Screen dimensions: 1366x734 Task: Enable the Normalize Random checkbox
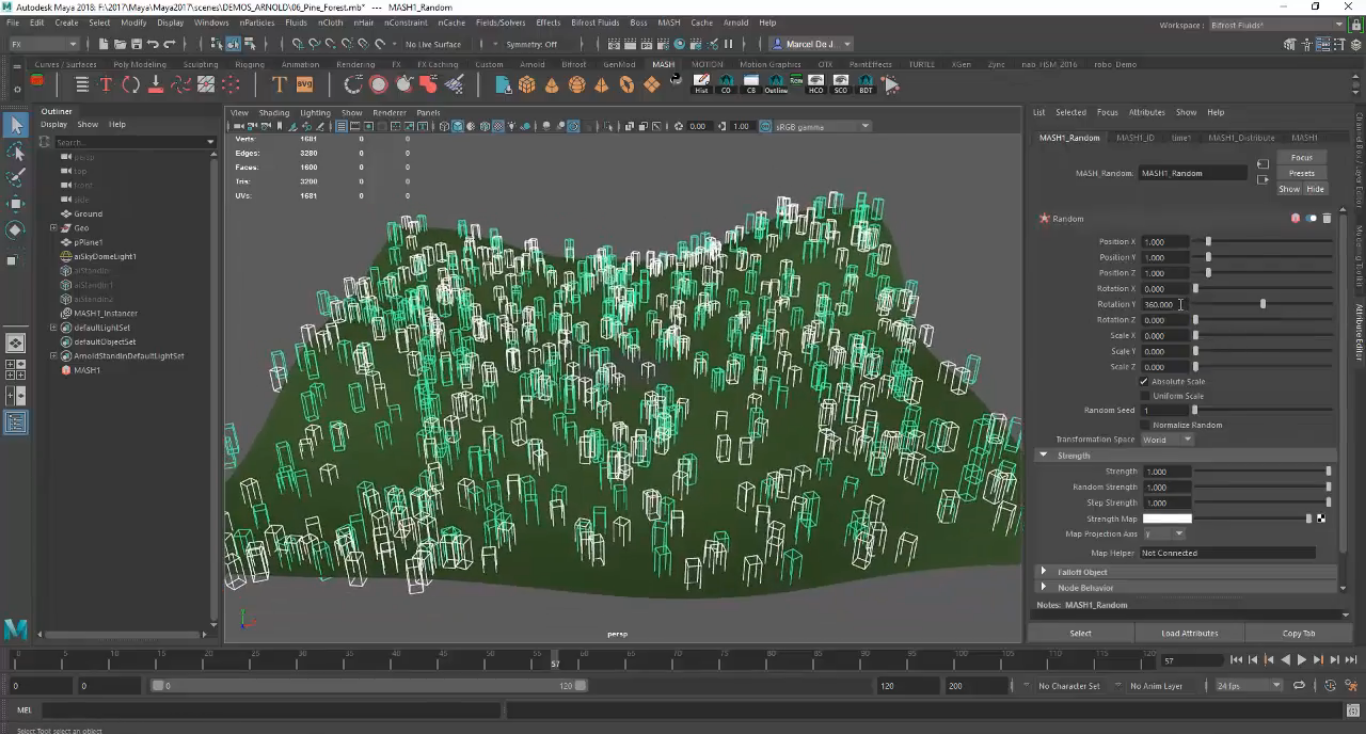(1144, 425)
